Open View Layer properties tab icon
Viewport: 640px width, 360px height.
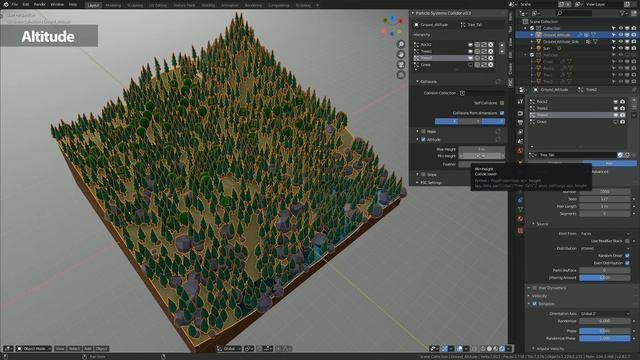point(520,132)
